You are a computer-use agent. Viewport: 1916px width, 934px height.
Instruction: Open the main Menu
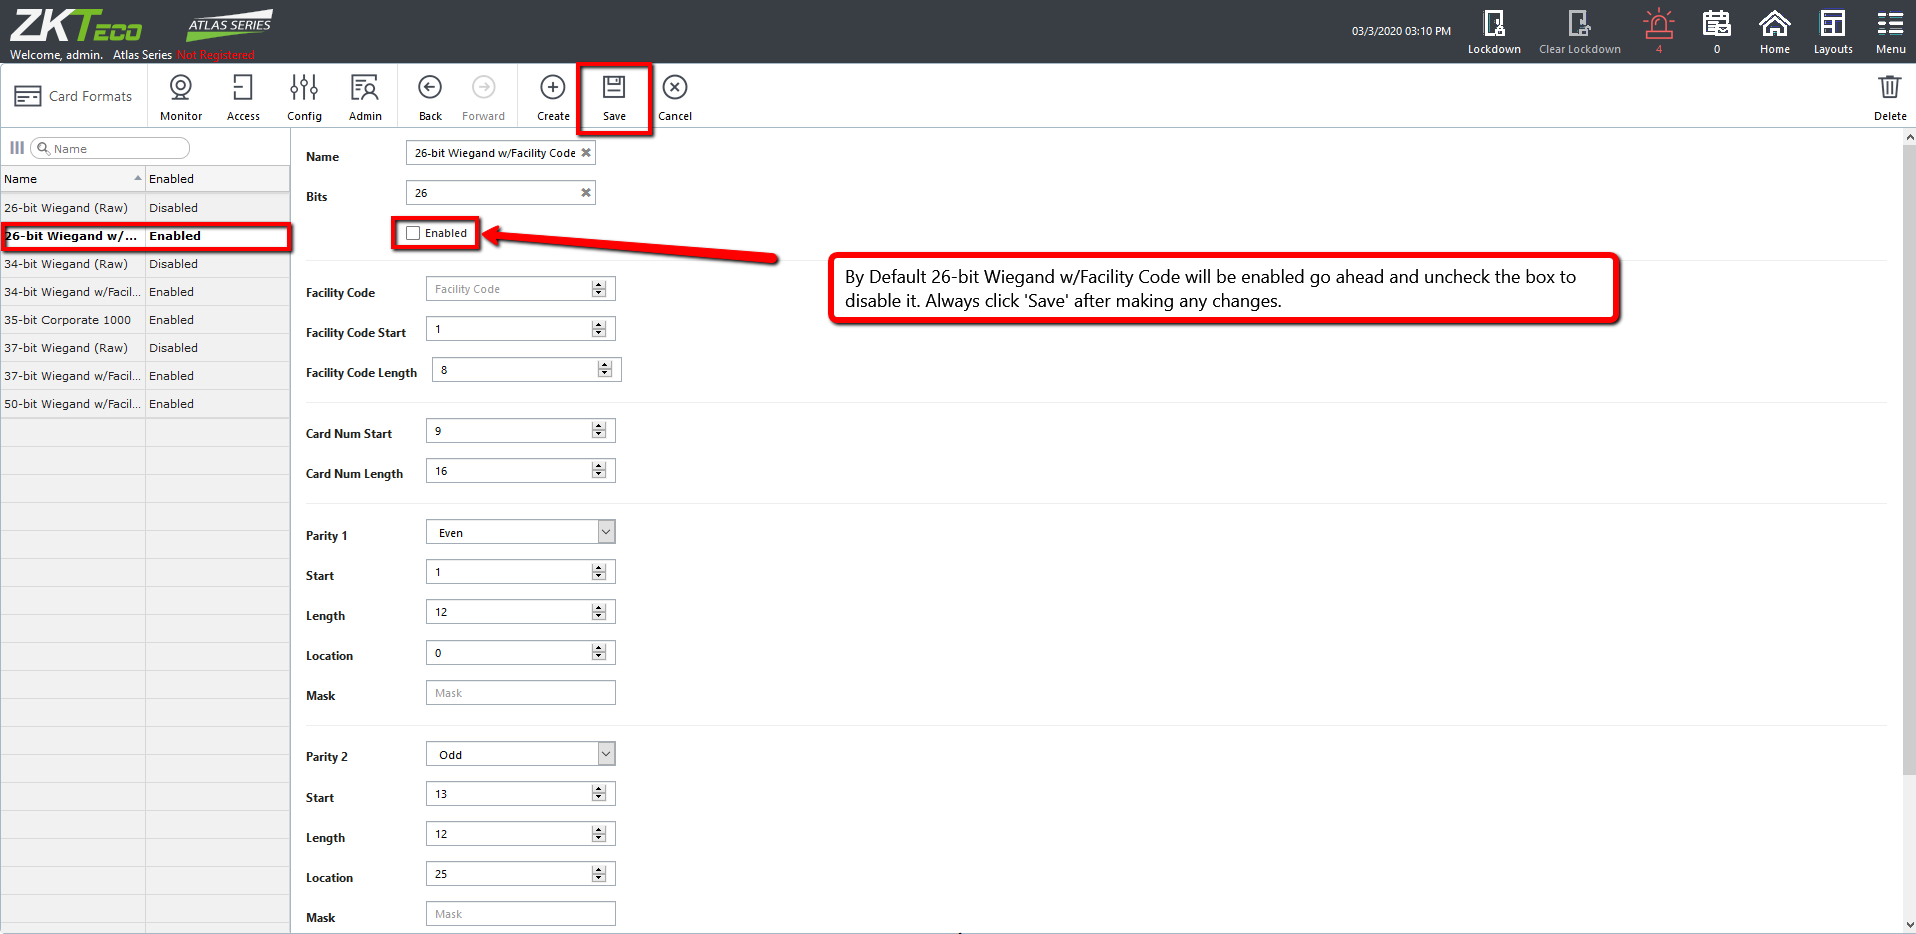pyautogui.click(x=1890, y=32)
